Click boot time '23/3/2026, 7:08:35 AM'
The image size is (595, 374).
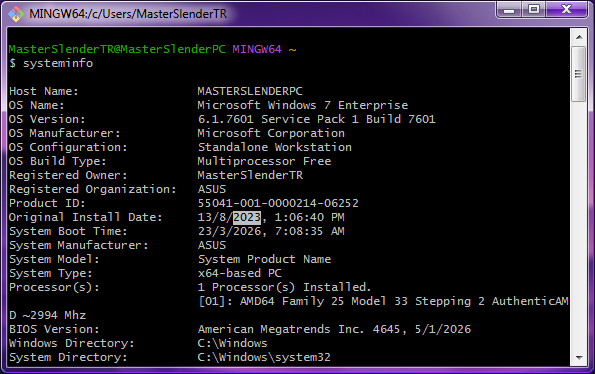pos(271,231)
